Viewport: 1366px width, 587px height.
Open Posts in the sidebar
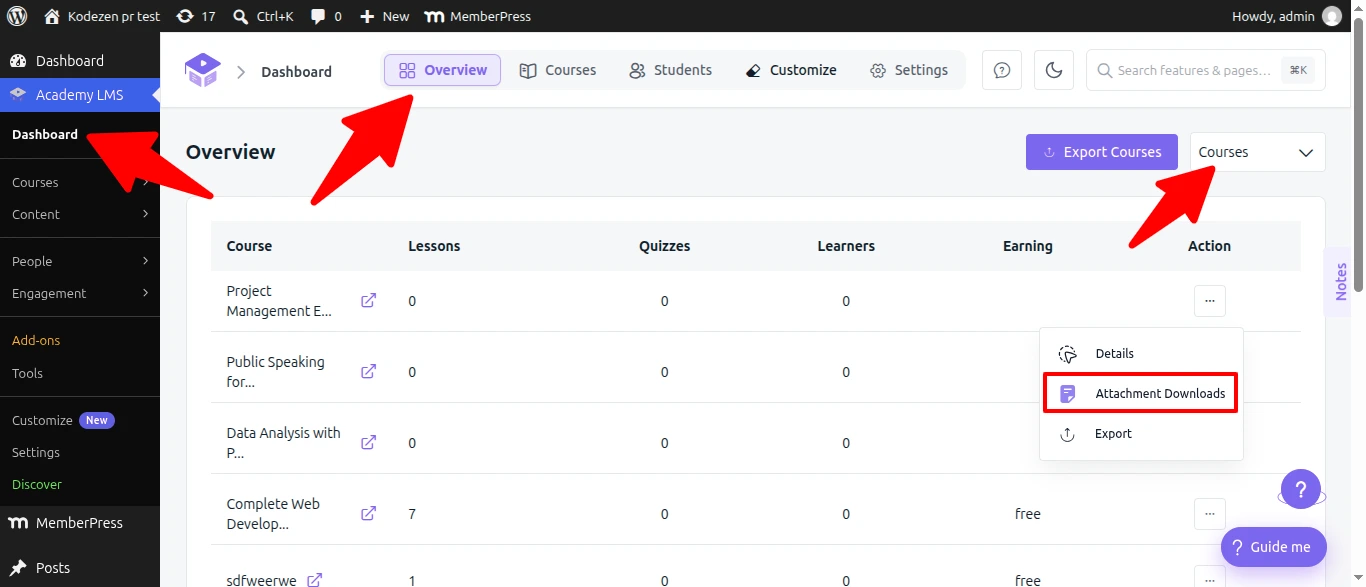[x=80, y=567]
